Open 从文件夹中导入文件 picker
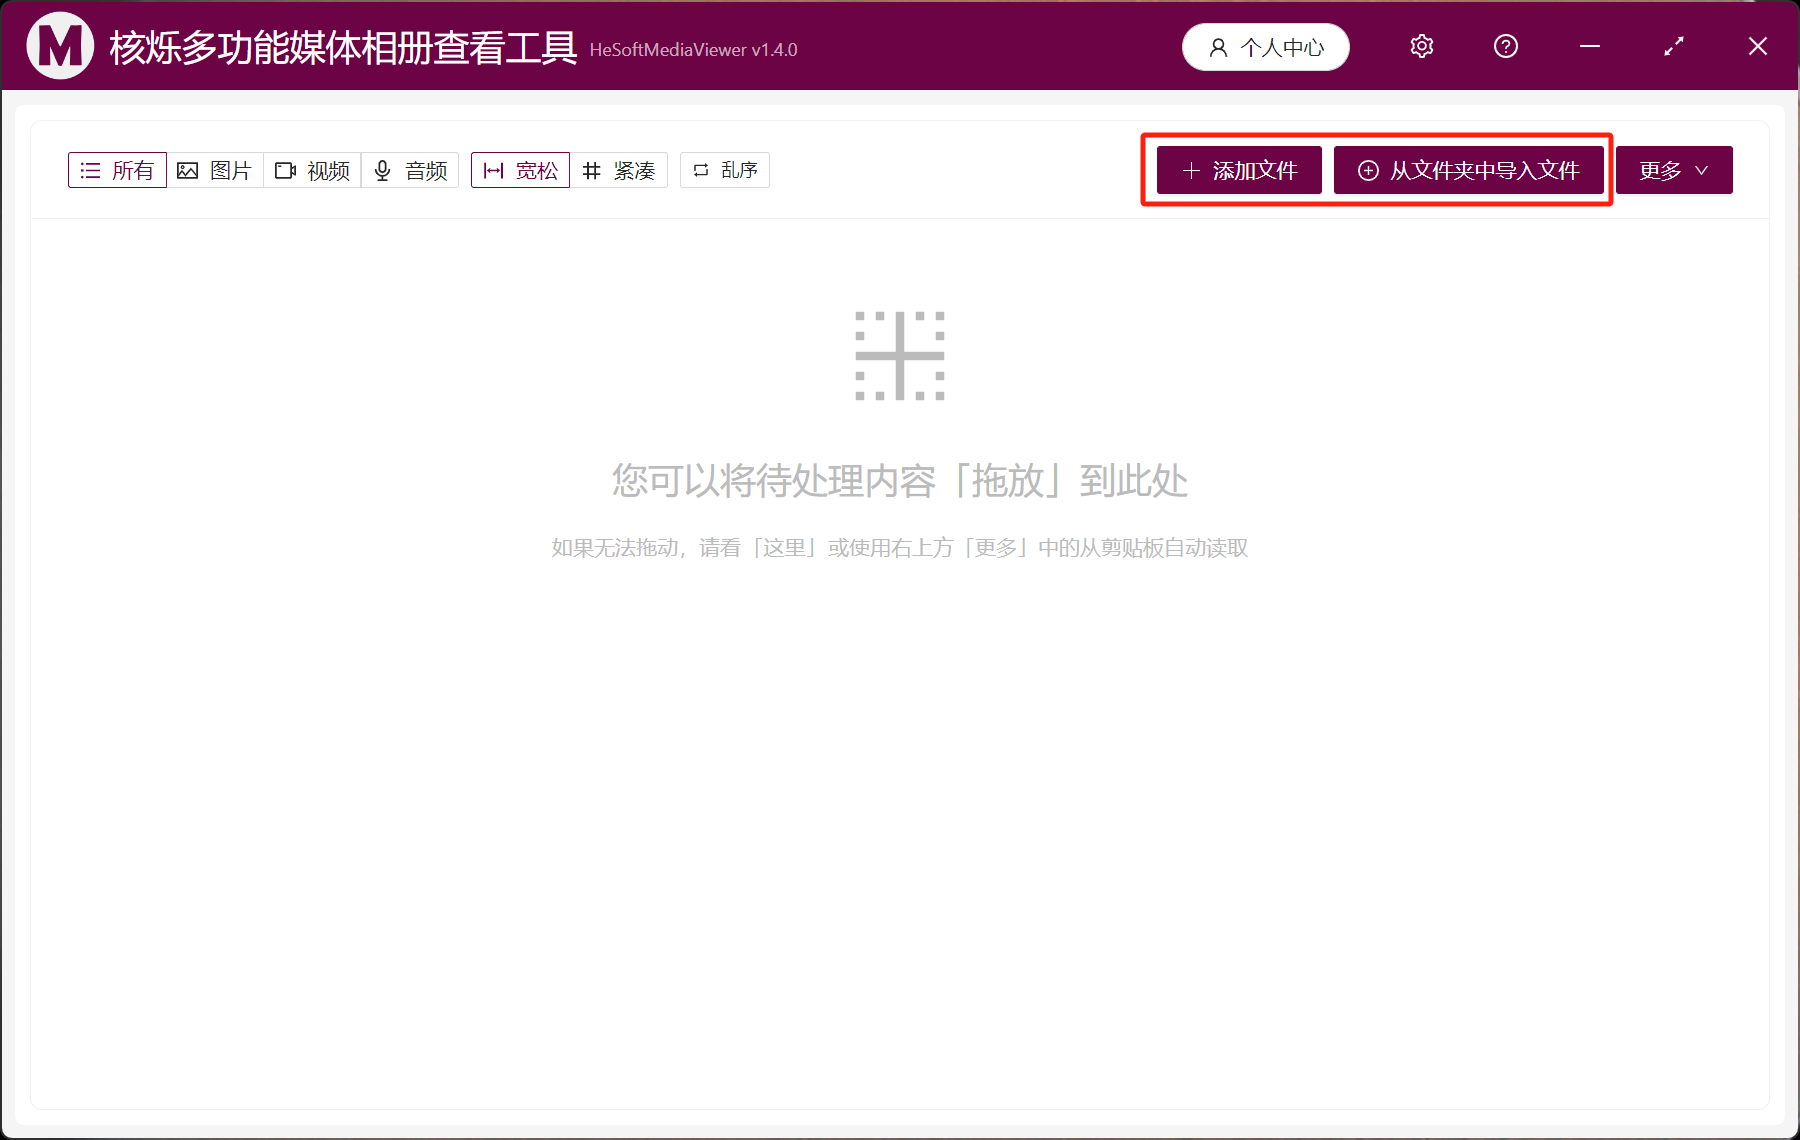Screen dimensions: 1800x1140 [1469, 170]
